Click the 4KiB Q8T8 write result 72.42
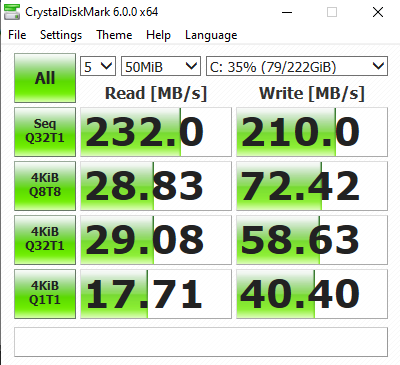Screen dimensions: 400x365 pyautogui.click(x=312, y=186)
